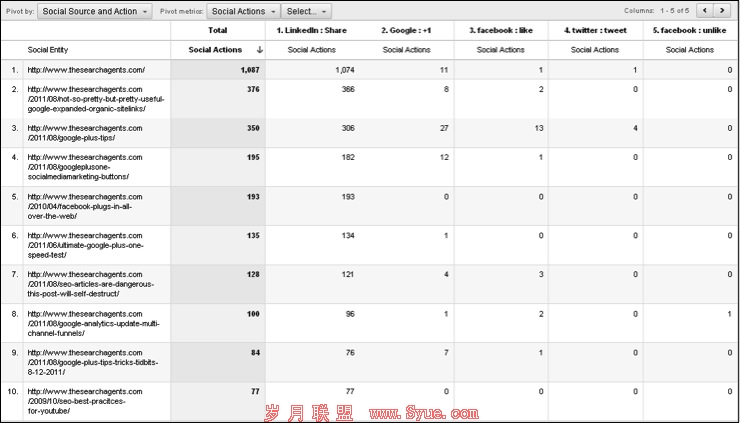This screenshot has width=740, height=423.
Task: Click the Social Actions sort descending arrow
Action: tap(260, 49)
